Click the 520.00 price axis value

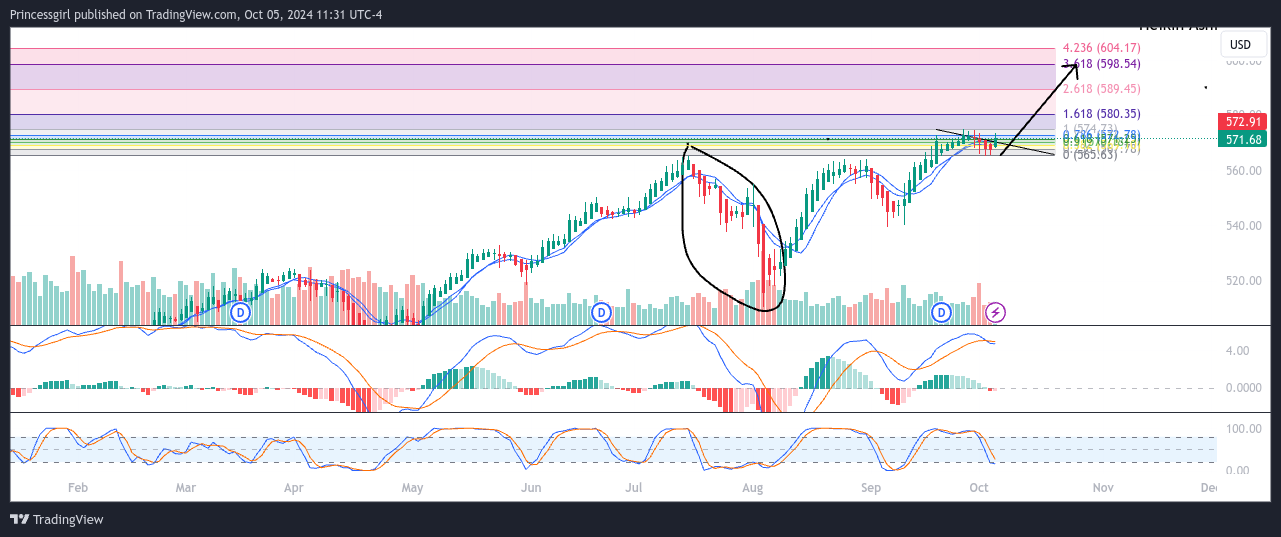pos(1244,281)
